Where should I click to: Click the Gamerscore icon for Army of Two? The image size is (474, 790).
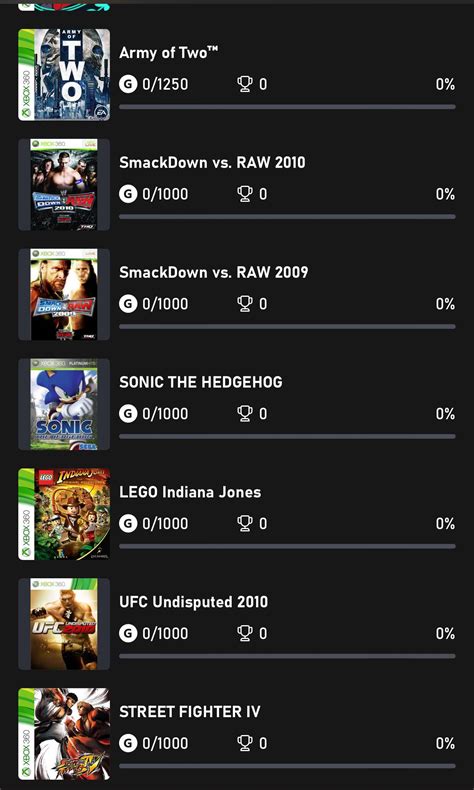pos(128,84)
